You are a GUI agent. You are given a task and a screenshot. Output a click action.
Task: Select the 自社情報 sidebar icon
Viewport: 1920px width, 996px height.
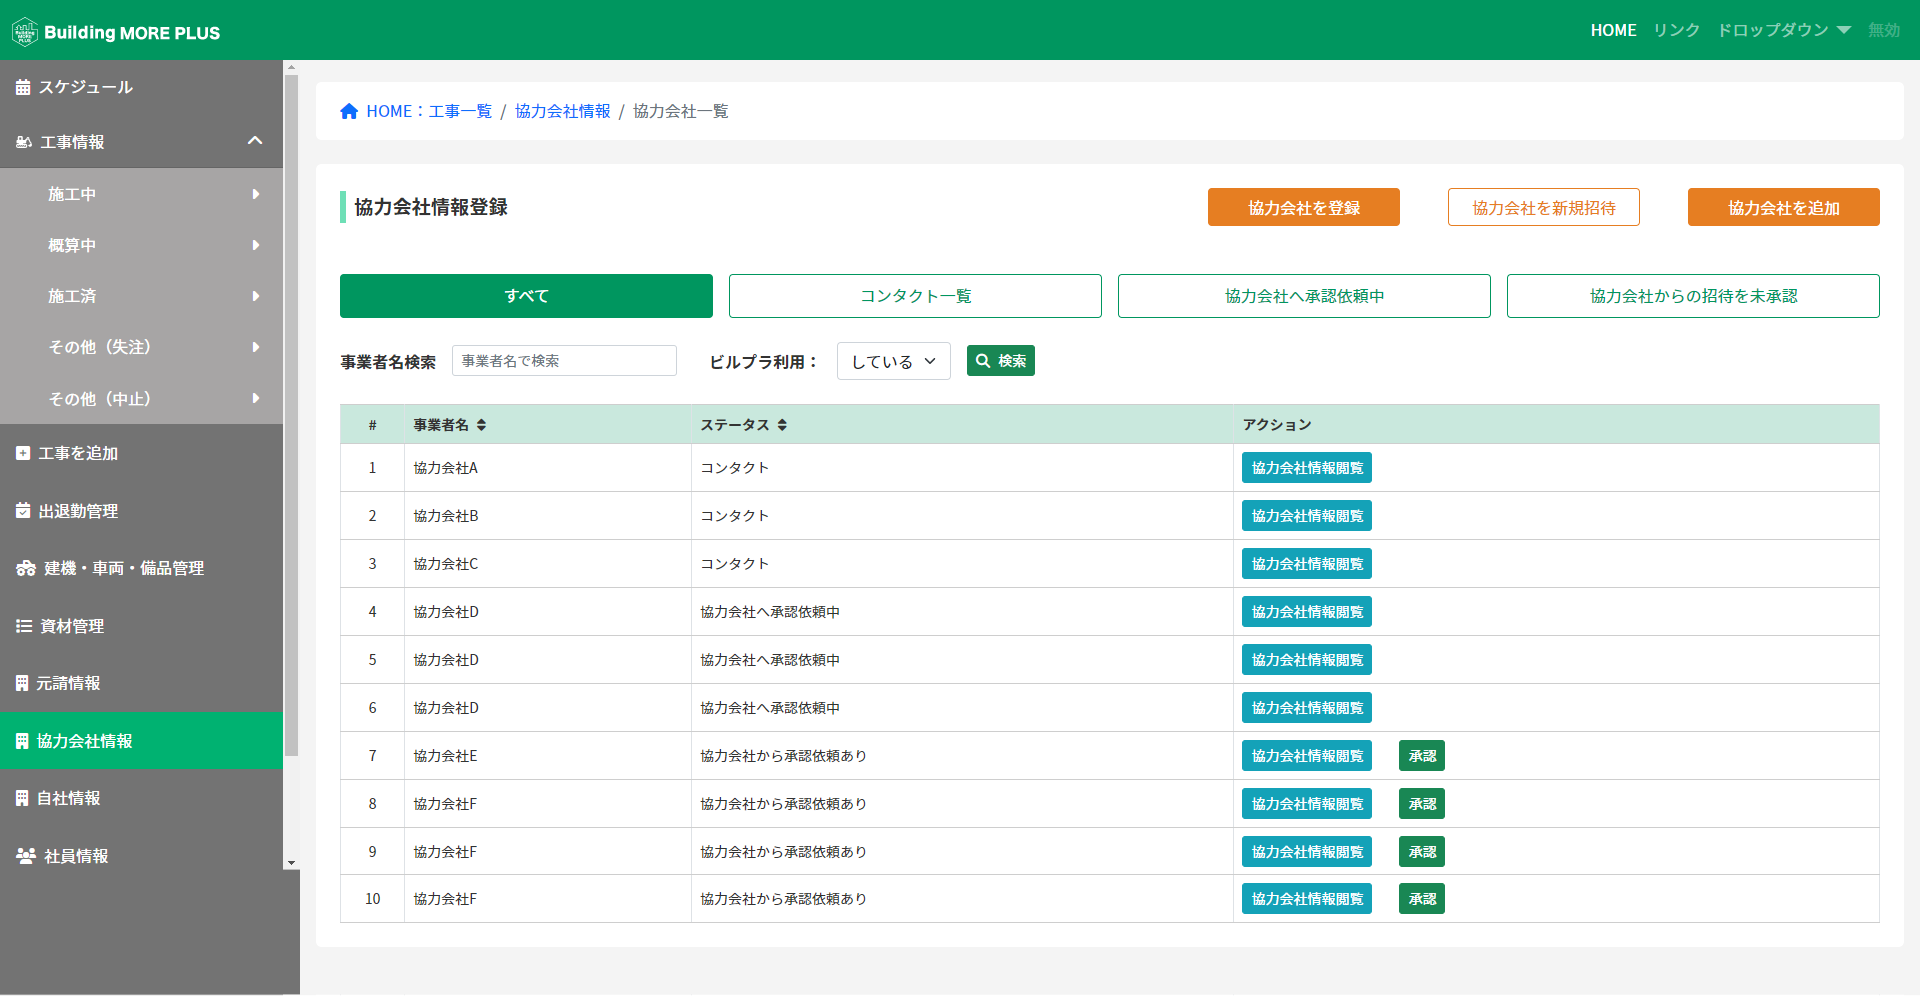[23, 798]
